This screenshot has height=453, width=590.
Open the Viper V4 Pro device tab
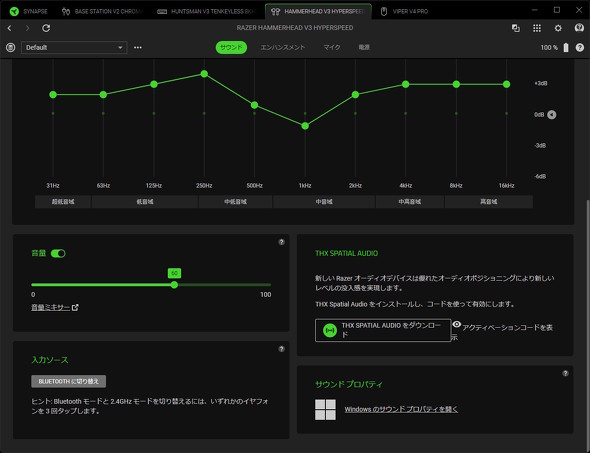coord(404,11)
